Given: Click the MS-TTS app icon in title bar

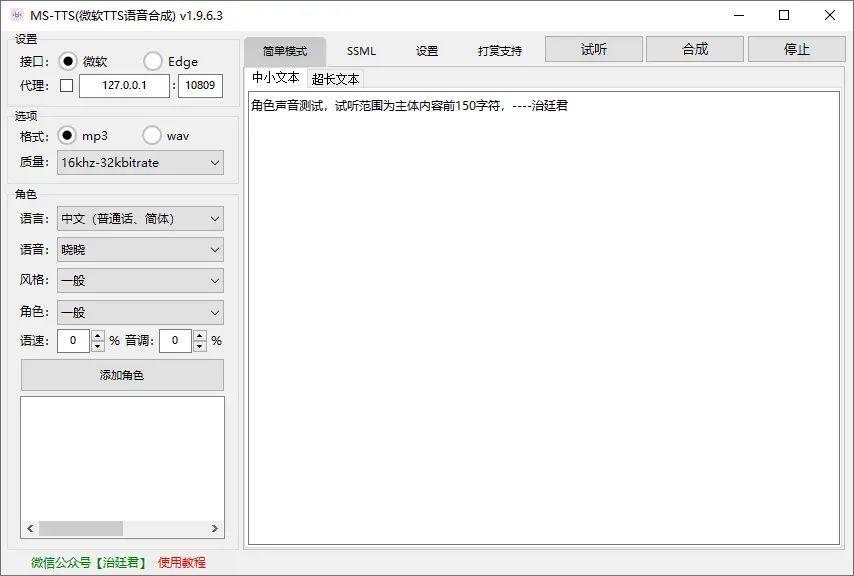Looking at the screenshot, I should pos(16,15).
